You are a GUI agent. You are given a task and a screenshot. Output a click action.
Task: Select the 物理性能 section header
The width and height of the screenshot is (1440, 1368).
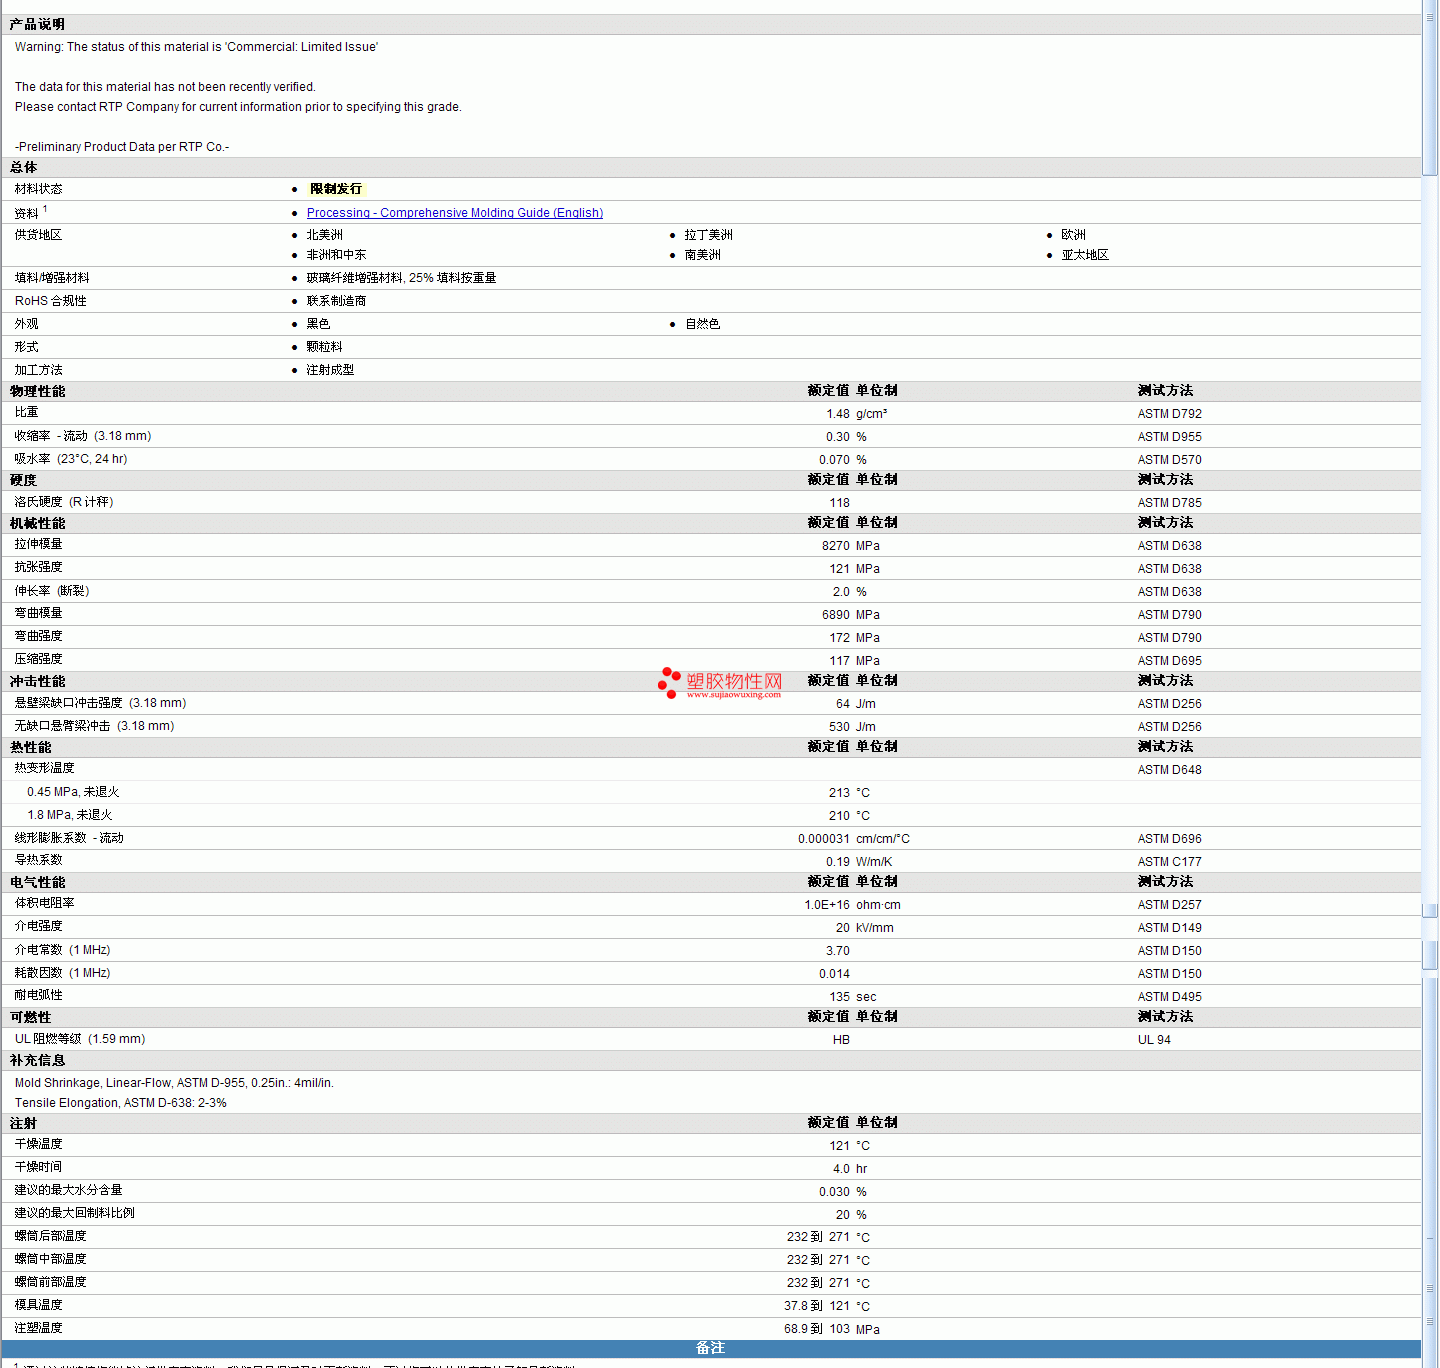38,391
